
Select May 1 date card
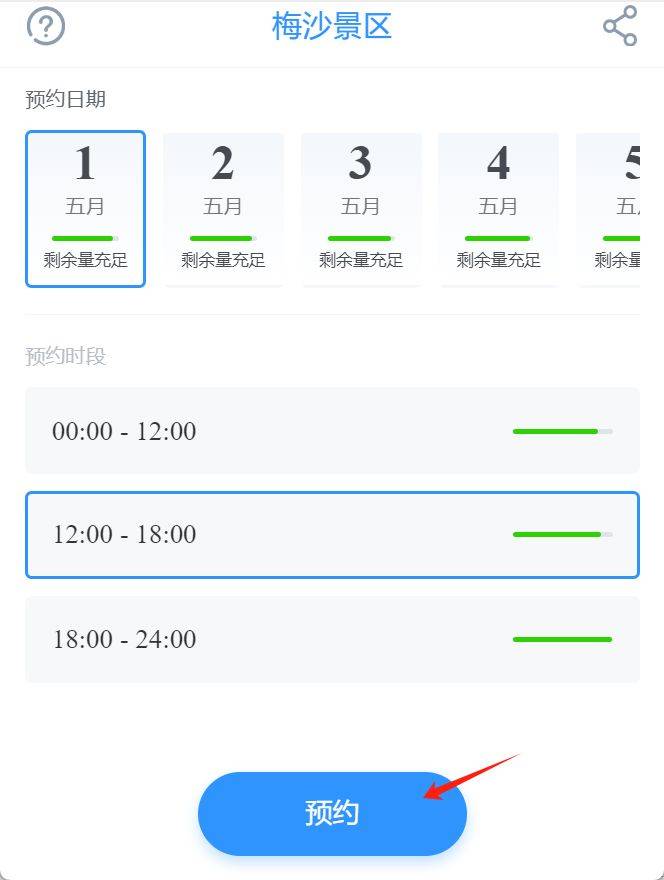pos(85,209)
